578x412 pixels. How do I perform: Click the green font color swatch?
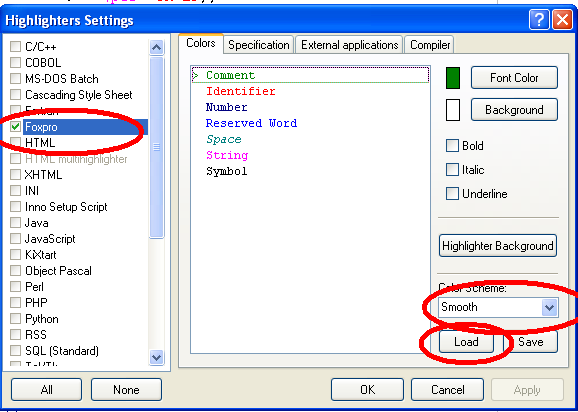click(453, 78)
